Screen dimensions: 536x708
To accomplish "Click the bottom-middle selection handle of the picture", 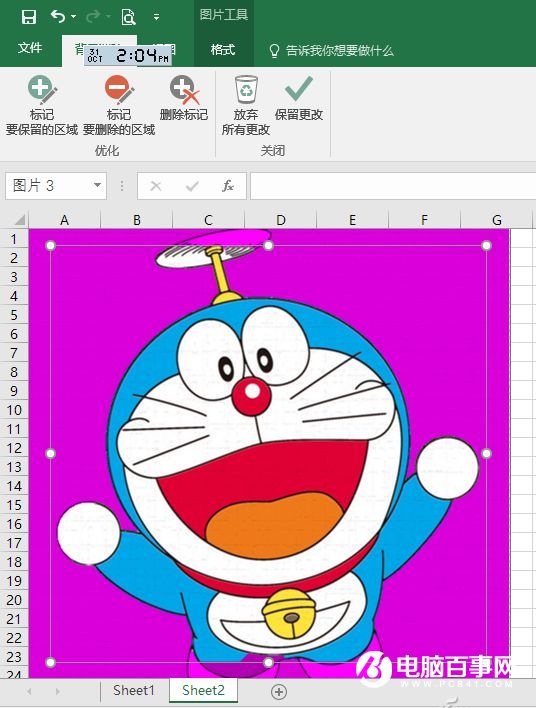I will tap(268, 662).
